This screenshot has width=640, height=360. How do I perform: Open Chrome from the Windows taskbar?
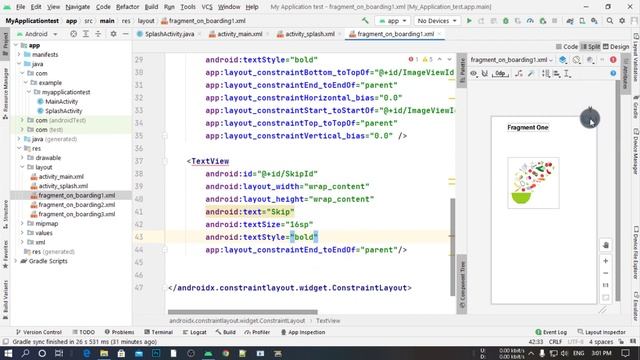[x=226, y=353]
